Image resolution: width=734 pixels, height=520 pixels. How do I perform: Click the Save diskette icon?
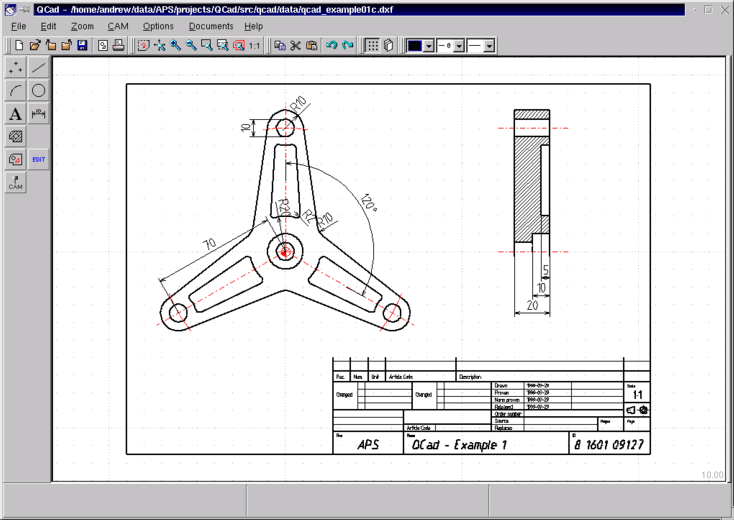tap(82, 45)
